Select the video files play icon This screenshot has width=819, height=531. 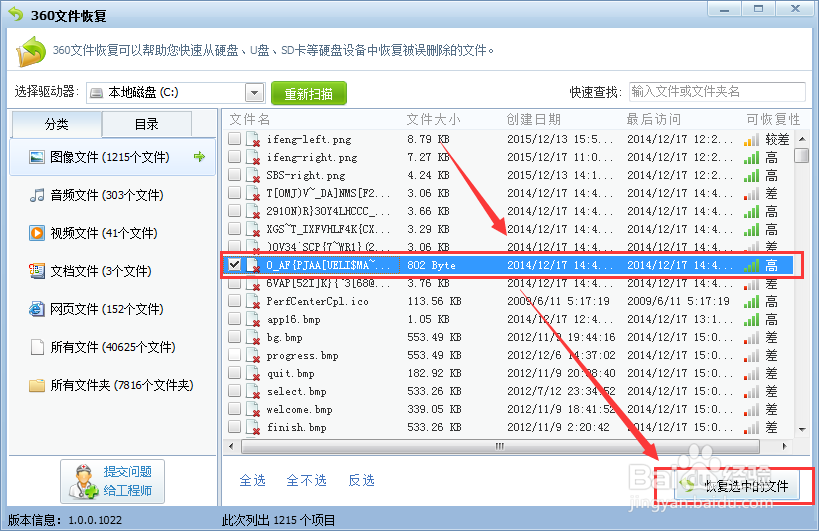[x=37, y=233]
